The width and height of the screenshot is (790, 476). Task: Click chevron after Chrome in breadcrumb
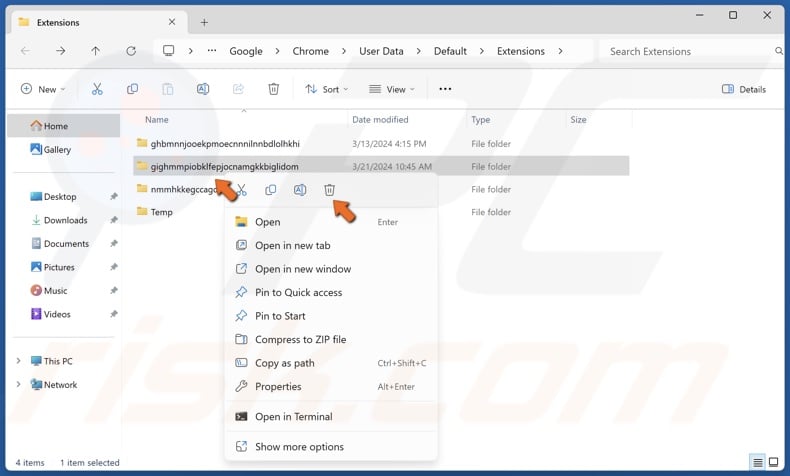tap(344, 51)
